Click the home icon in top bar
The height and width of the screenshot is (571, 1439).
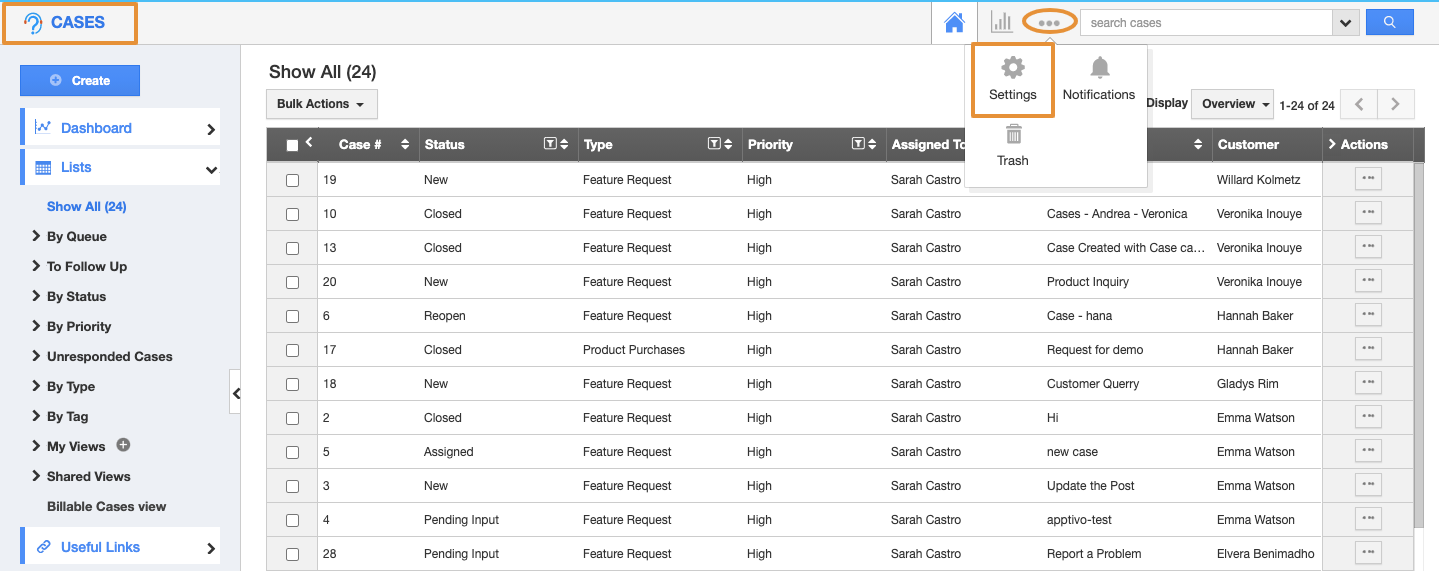pos(954,22)
